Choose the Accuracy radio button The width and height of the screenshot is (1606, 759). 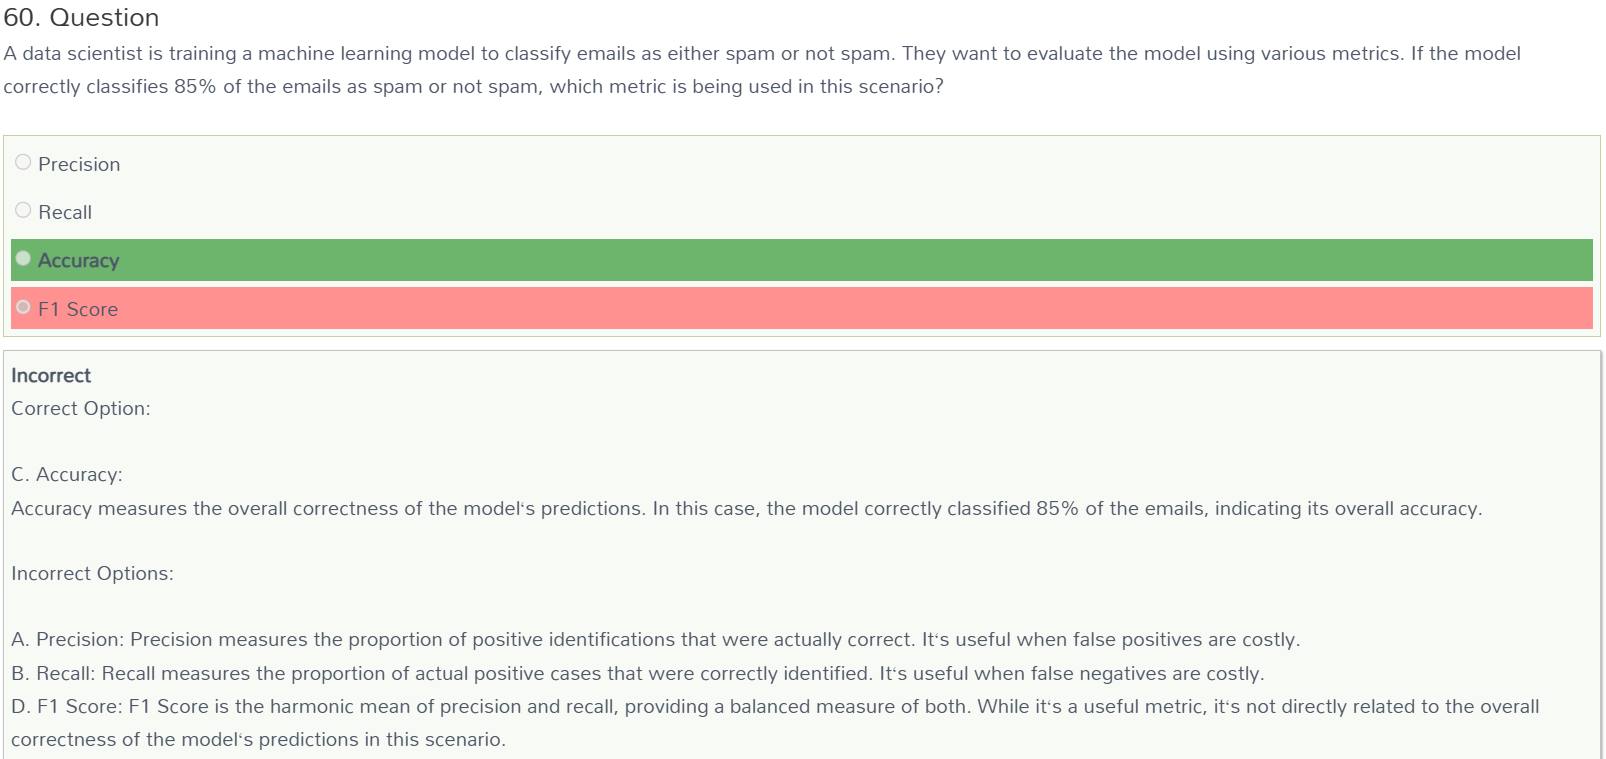point(23,258)
